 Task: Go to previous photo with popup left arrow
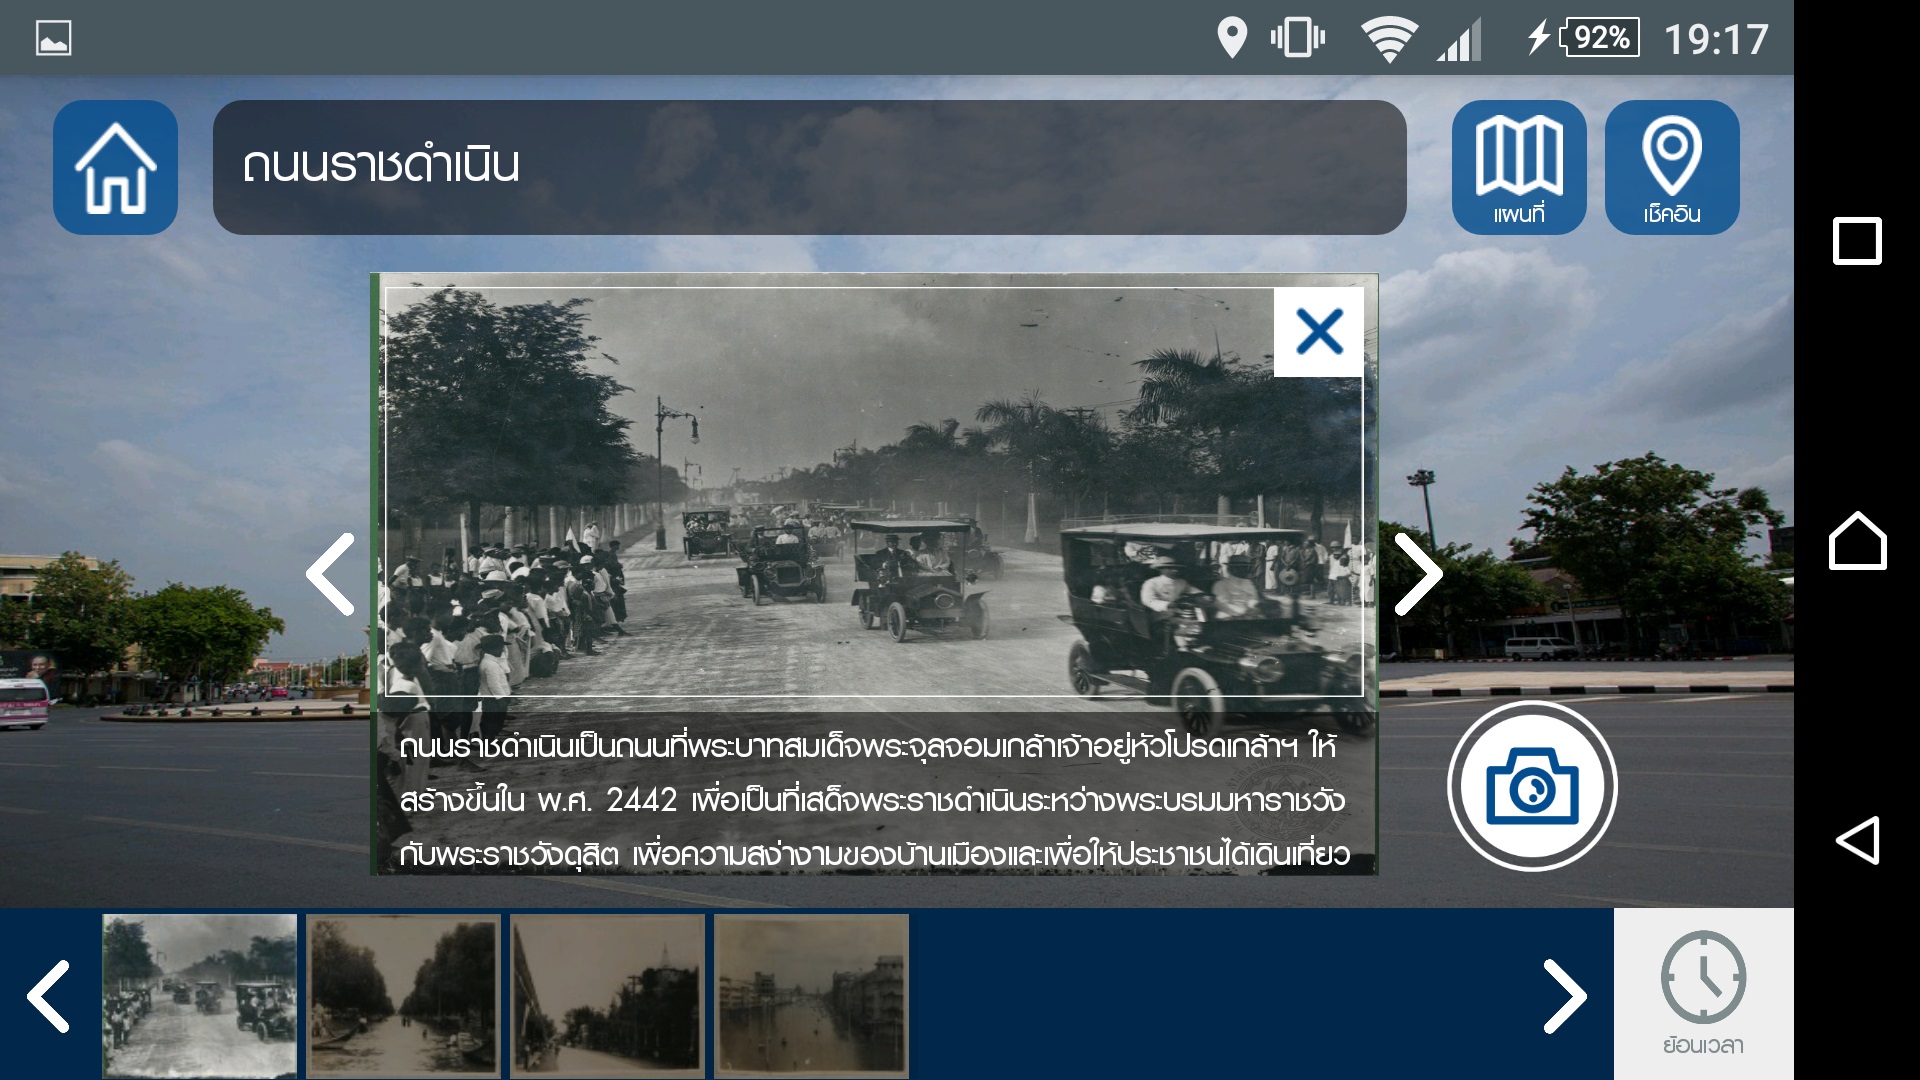coord(331,574)
